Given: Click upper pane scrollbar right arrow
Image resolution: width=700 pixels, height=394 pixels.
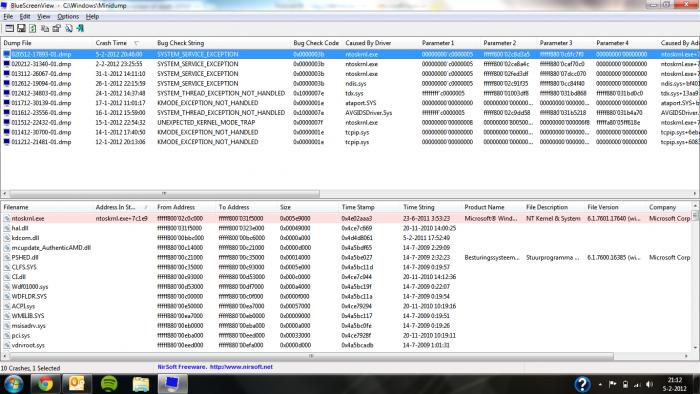Looking at the screenshot, I should click(695, 194).
